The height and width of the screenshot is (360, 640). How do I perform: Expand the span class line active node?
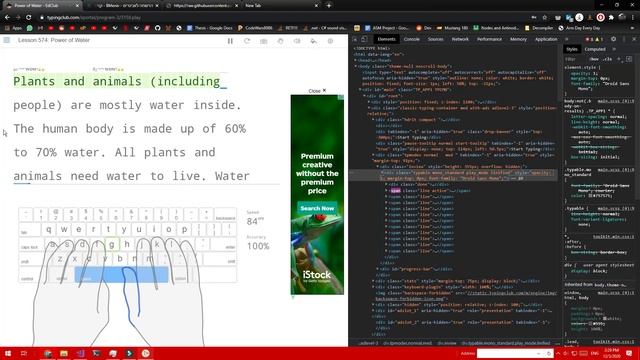(x=386, y=191)
